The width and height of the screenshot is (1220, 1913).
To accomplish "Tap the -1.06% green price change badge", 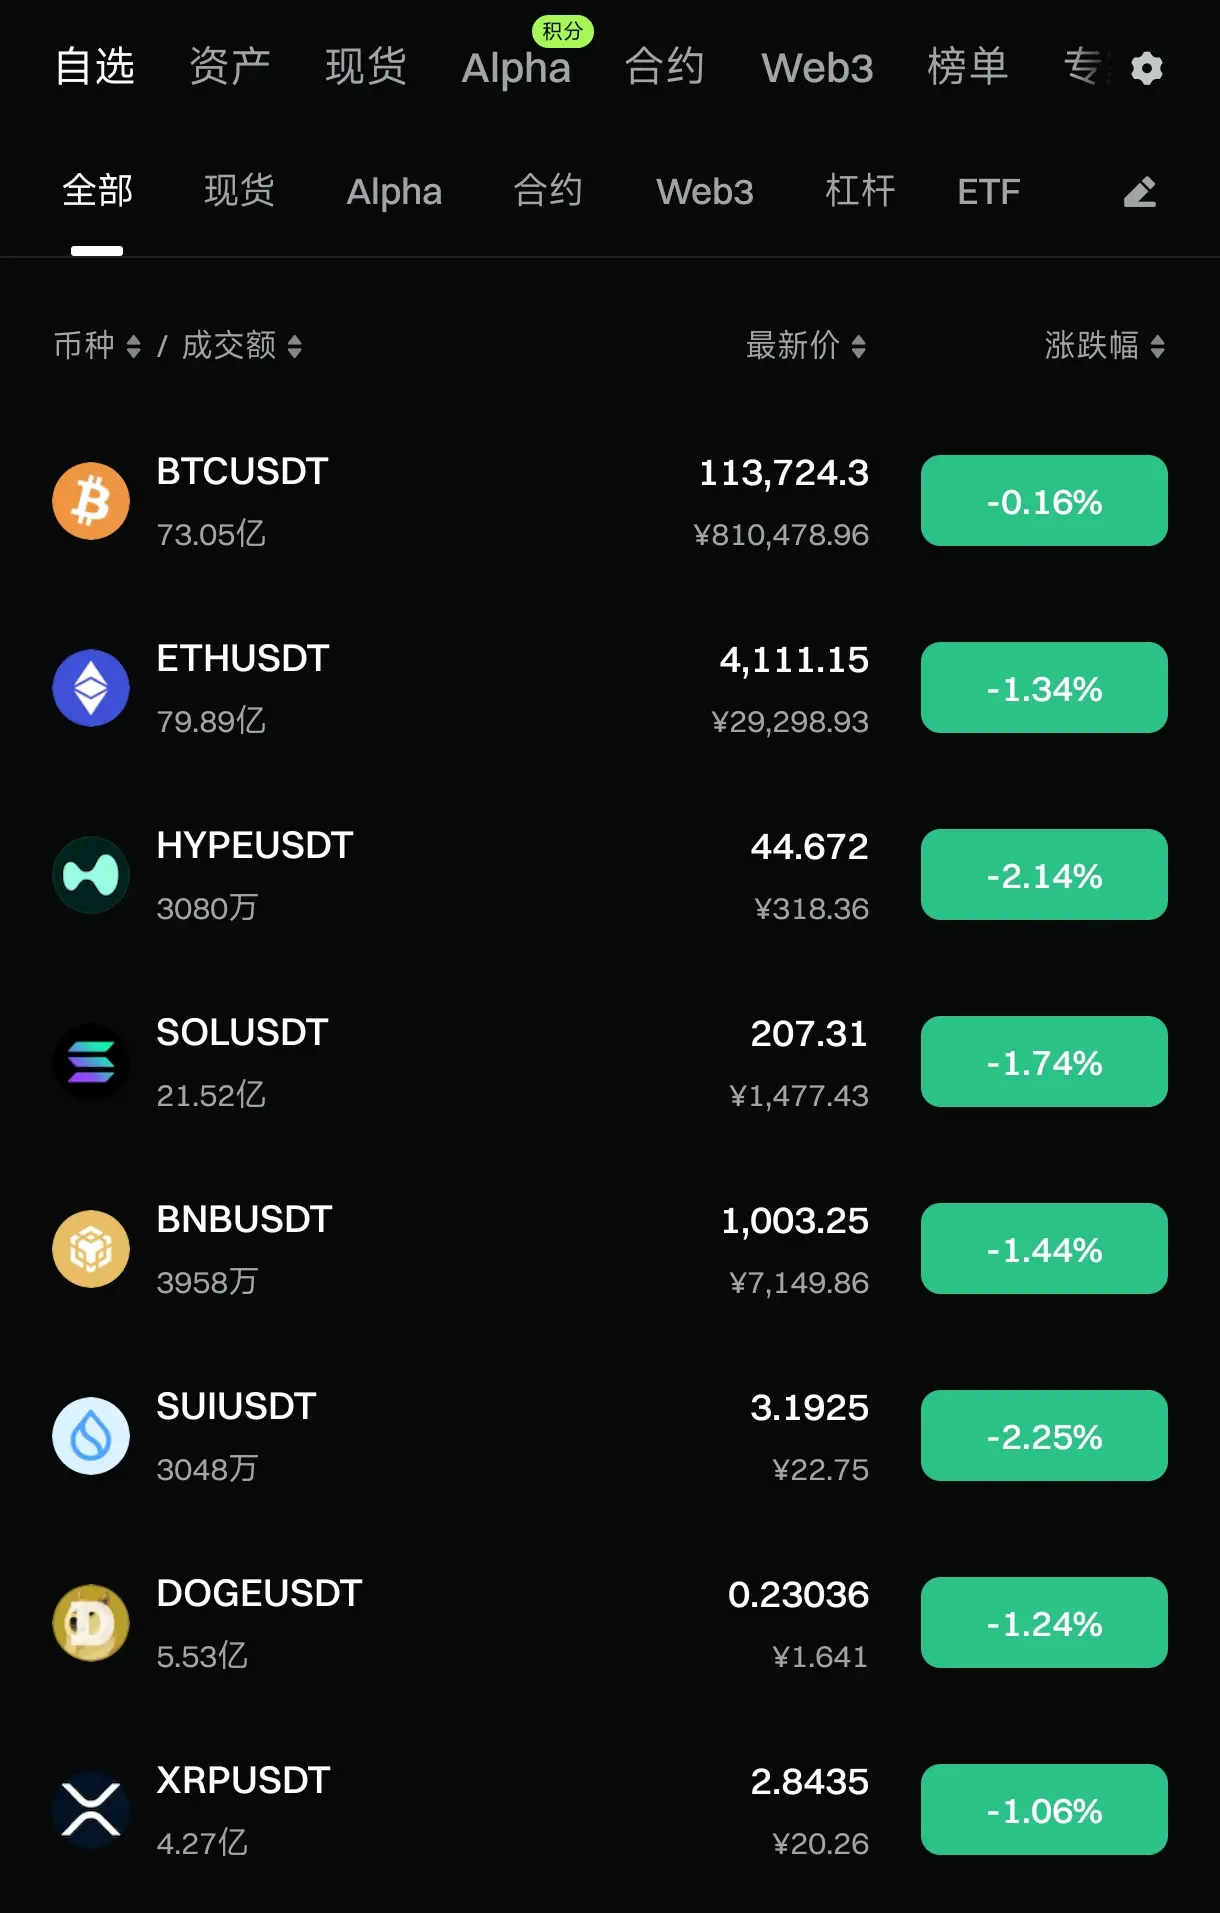I will click(x=1044, y=1810).
